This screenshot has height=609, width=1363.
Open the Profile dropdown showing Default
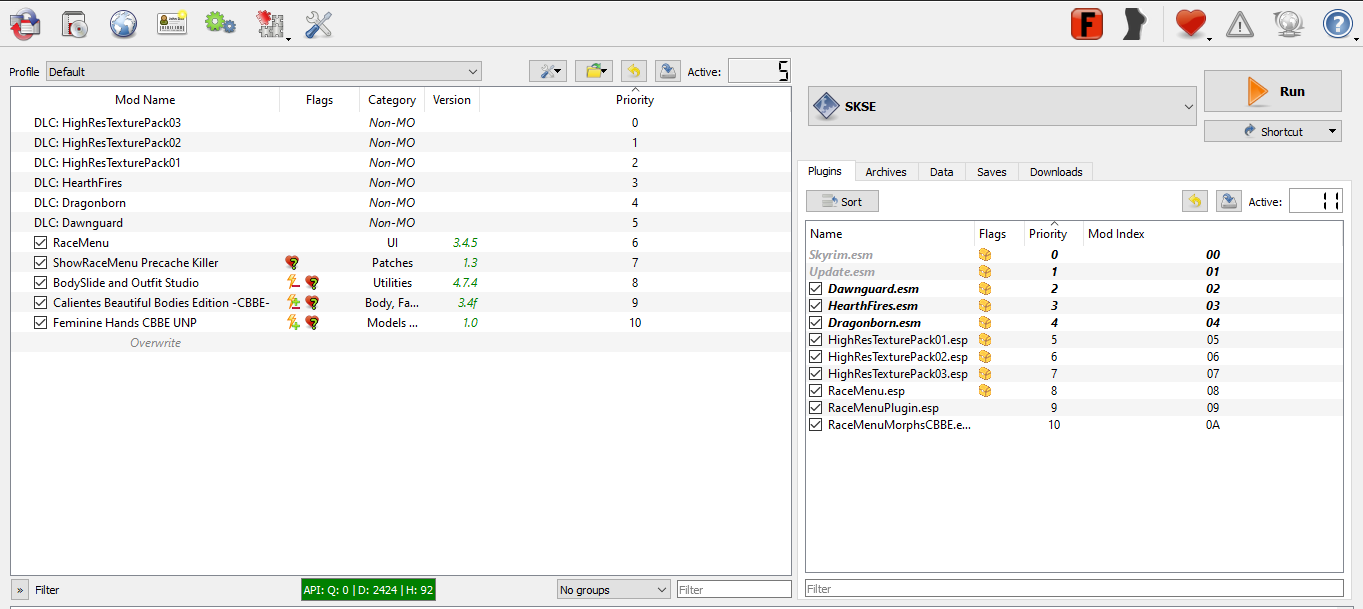tap(264, 72)
